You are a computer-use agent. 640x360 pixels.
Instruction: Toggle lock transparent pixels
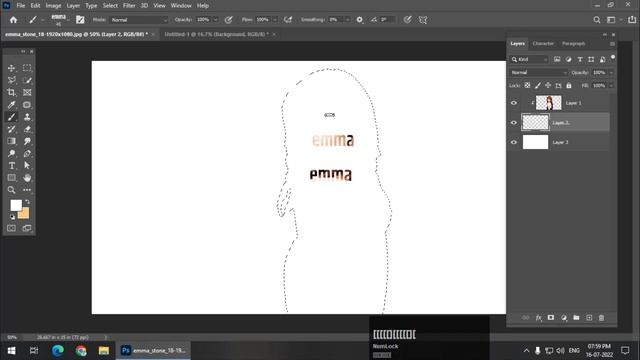pos(527,85)
